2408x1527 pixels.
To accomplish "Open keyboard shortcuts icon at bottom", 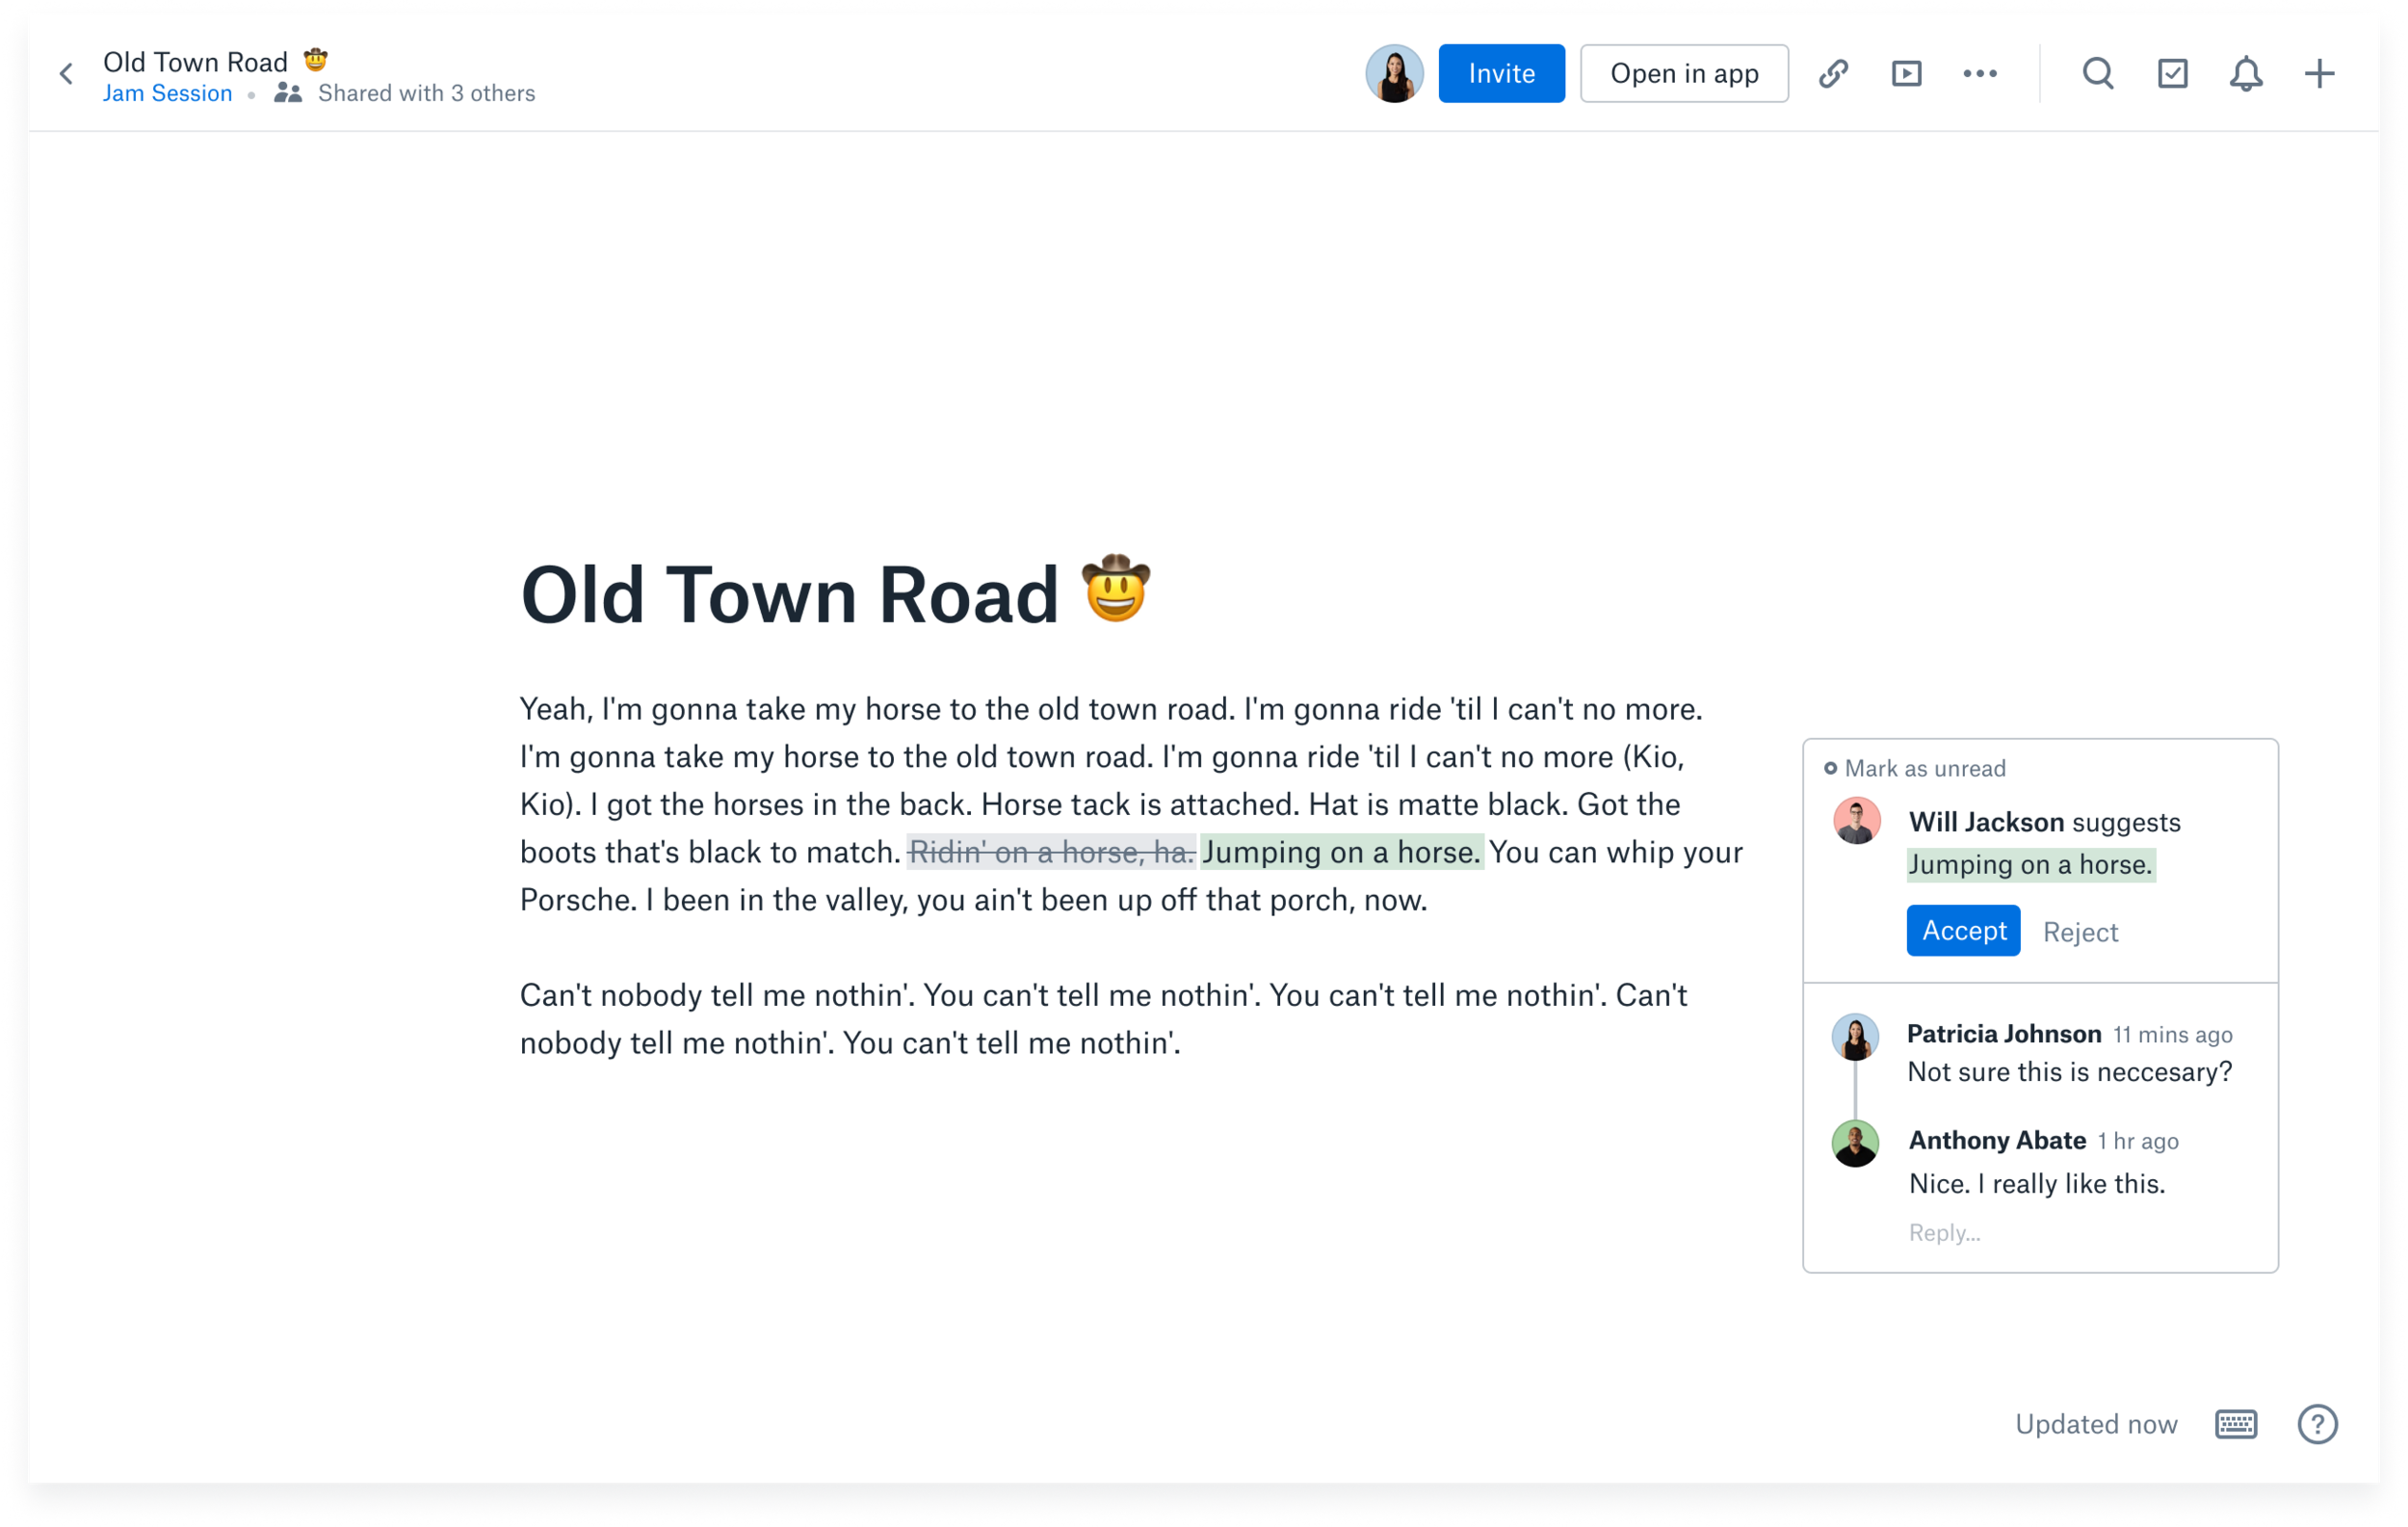I will 2236,1424.
